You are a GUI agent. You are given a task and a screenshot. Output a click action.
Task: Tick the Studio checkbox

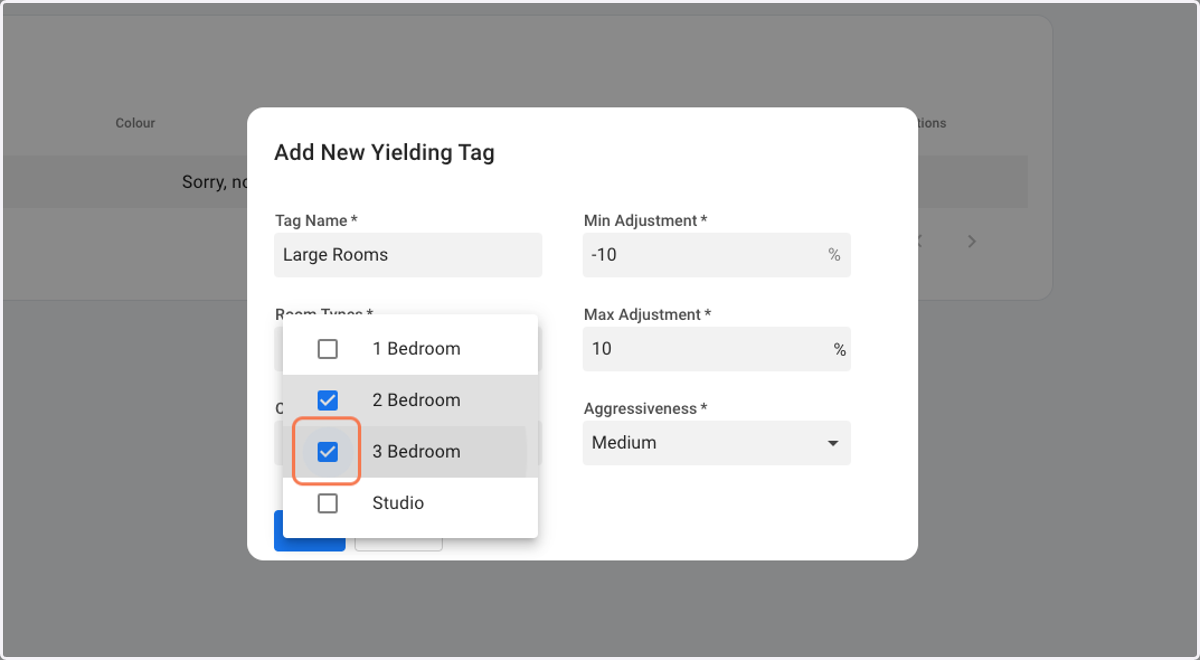tap(327, 503)
